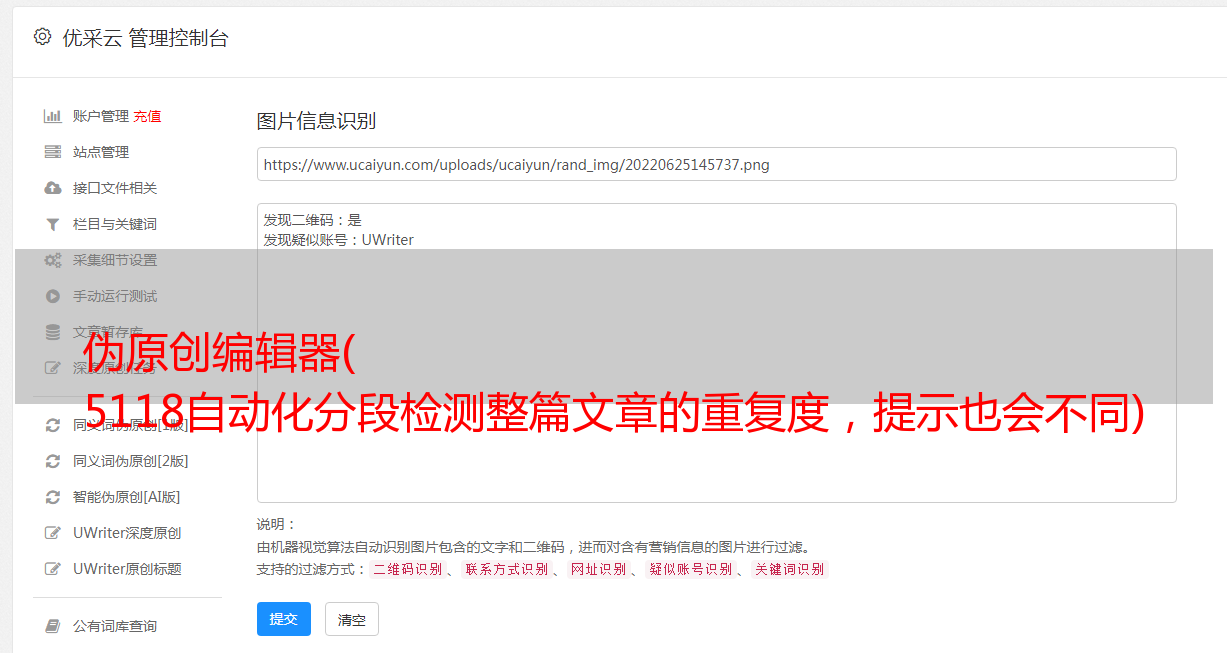Image resolution: width=1227 pixels, height=653 pixels.
Task: Click the 发现疑似账号：UWriter result line
Action: 338,240
